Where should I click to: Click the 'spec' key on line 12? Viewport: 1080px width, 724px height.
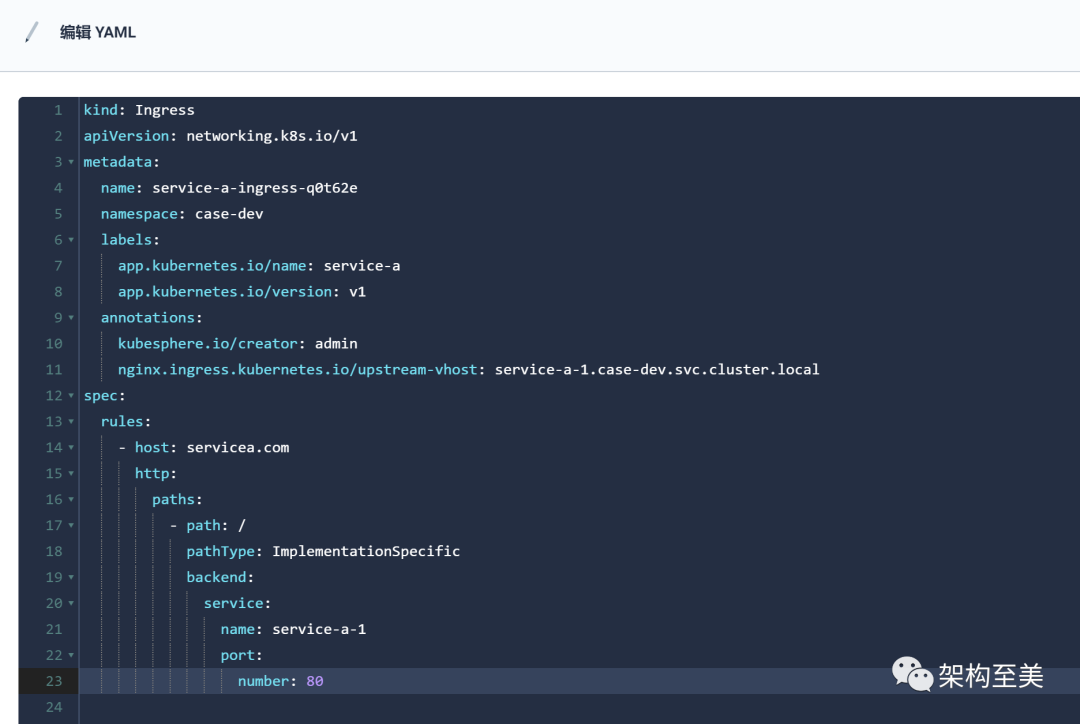(101, 395)
